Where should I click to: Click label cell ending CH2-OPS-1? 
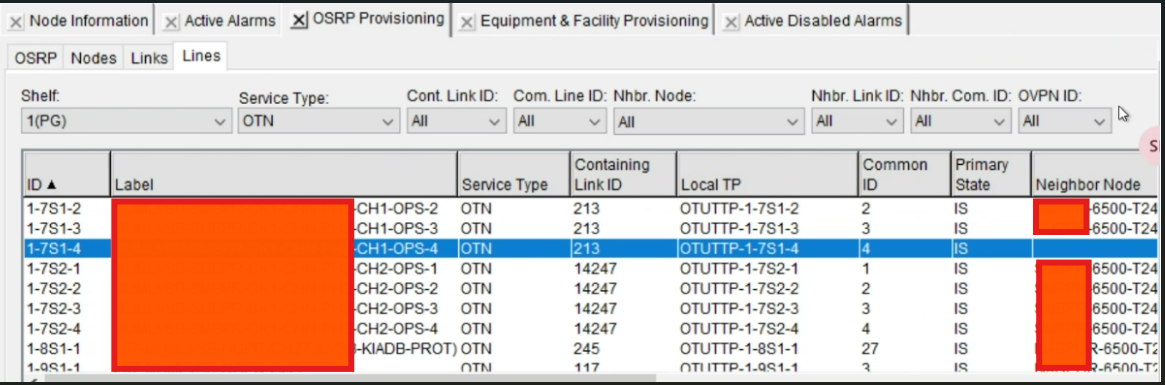(x=284, y=268)
